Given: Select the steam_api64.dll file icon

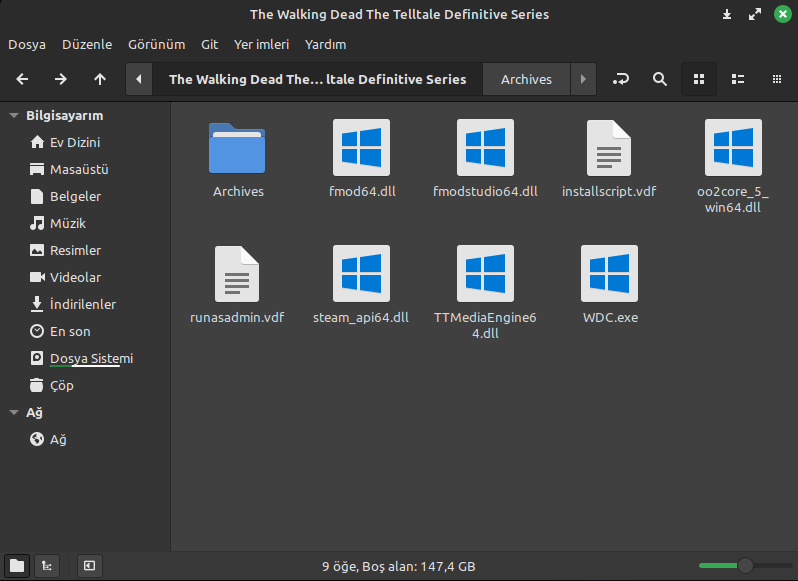Looking at the screenshot, I should [361, 274].
